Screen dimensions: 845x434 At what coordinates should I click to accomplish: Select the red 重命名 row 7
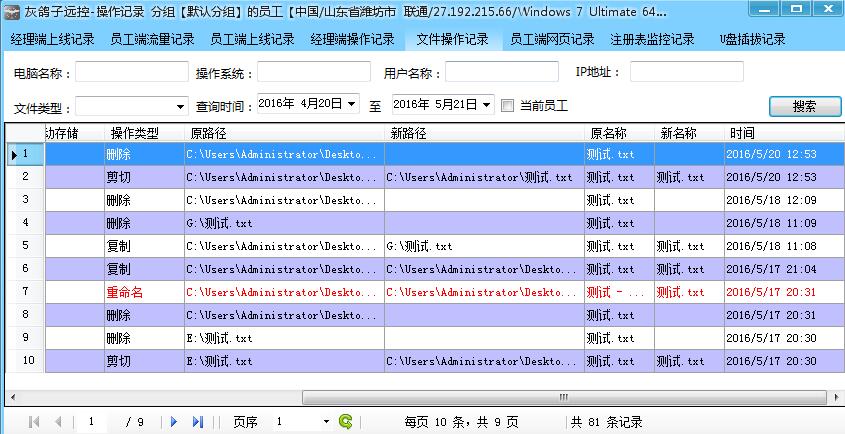pyautogui.click(x=125, y=292)
